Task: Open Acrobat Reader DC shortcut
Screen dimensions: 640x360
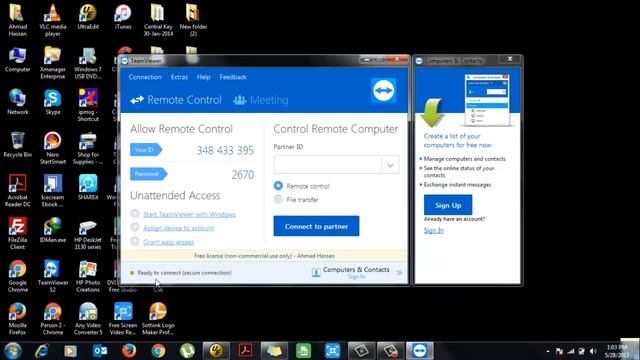Action: [18, 191]
